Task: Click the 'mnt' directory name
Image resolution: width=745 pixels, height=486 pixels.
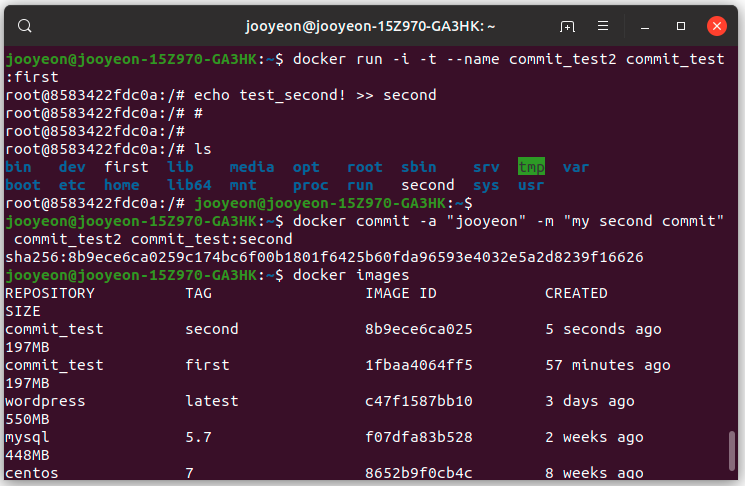Action: 243,185
